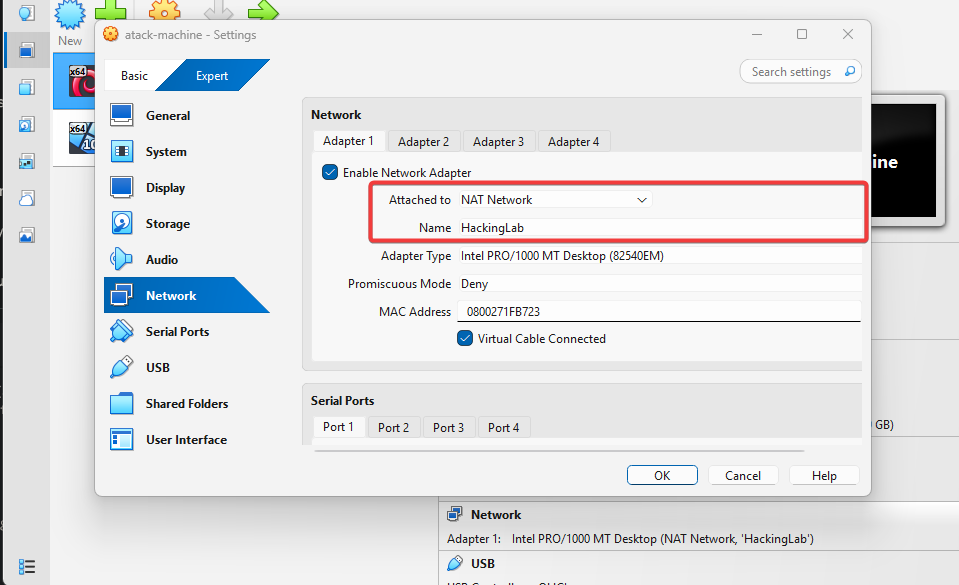The height and width of the screenshot is (585, 959).
Task: Open the Display settings page
Action: pos(187,188)
